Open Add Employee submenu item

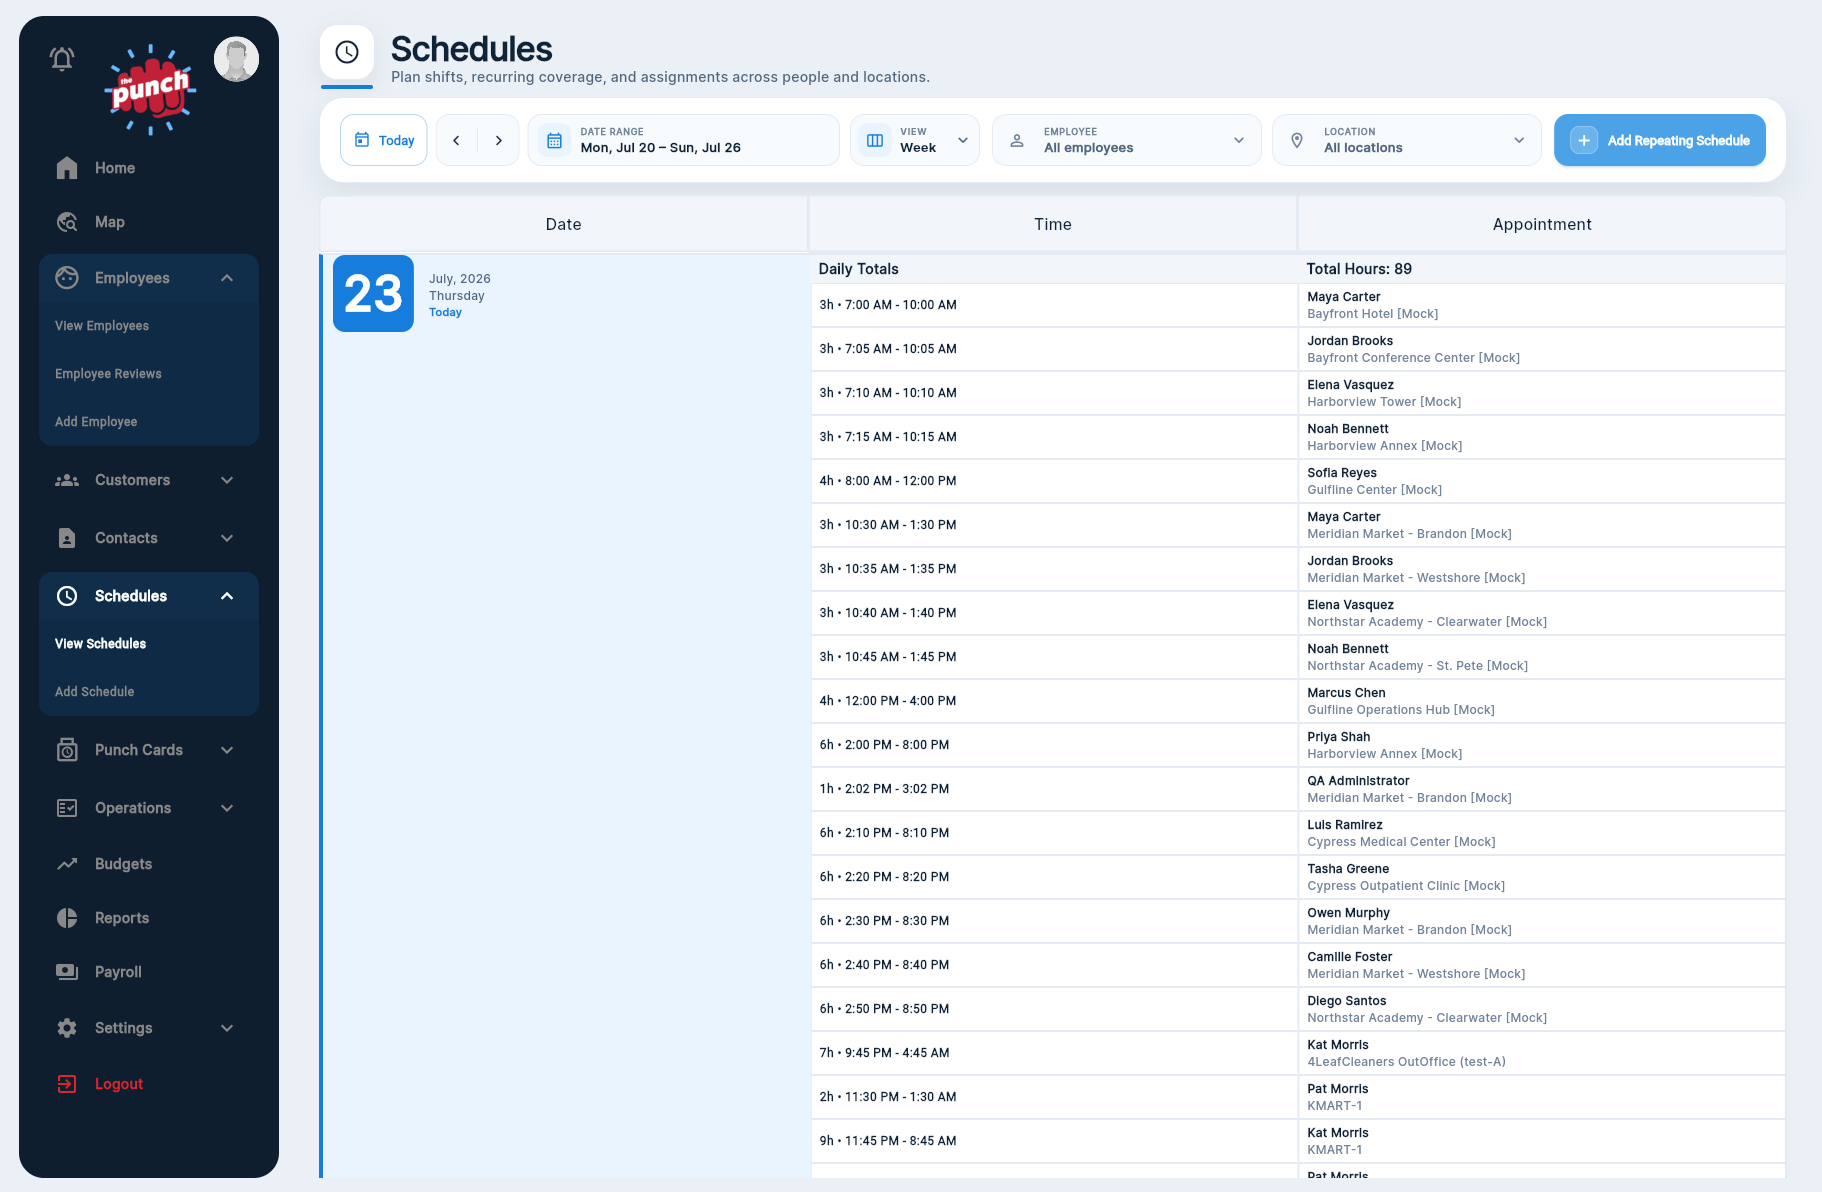[96, 422]
